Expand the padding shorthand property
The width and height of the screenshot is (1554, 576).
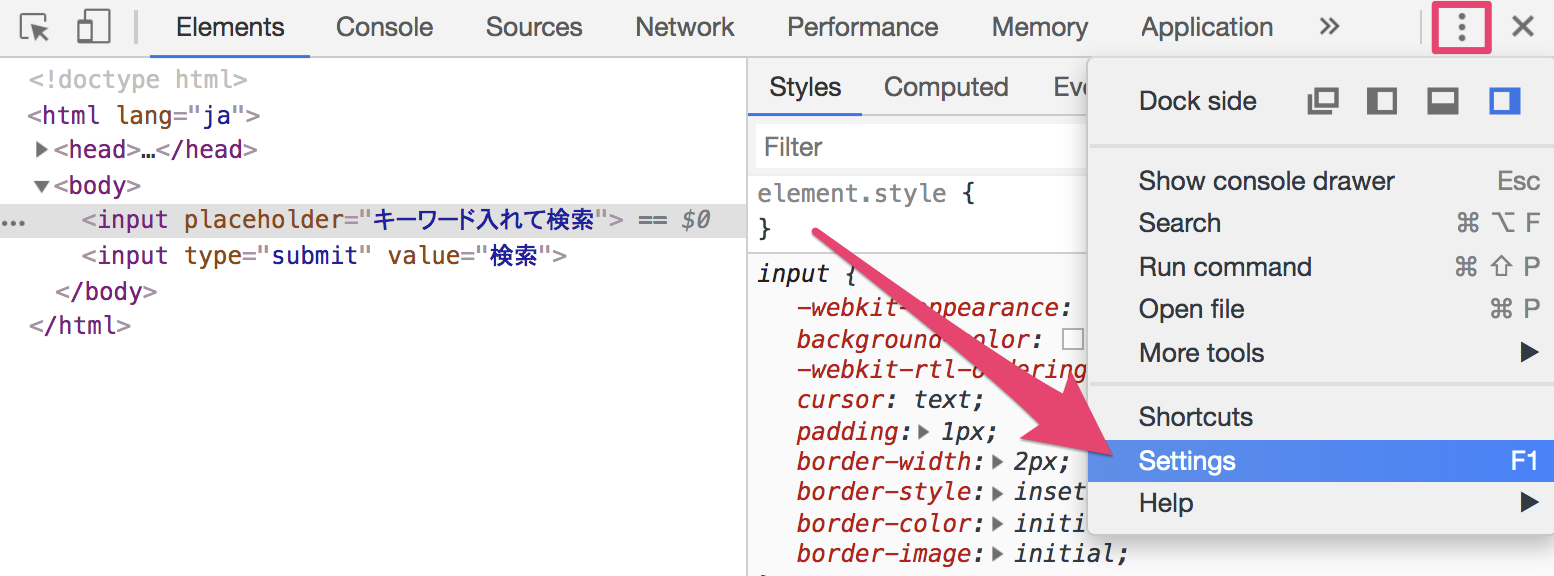click(923, 432)
